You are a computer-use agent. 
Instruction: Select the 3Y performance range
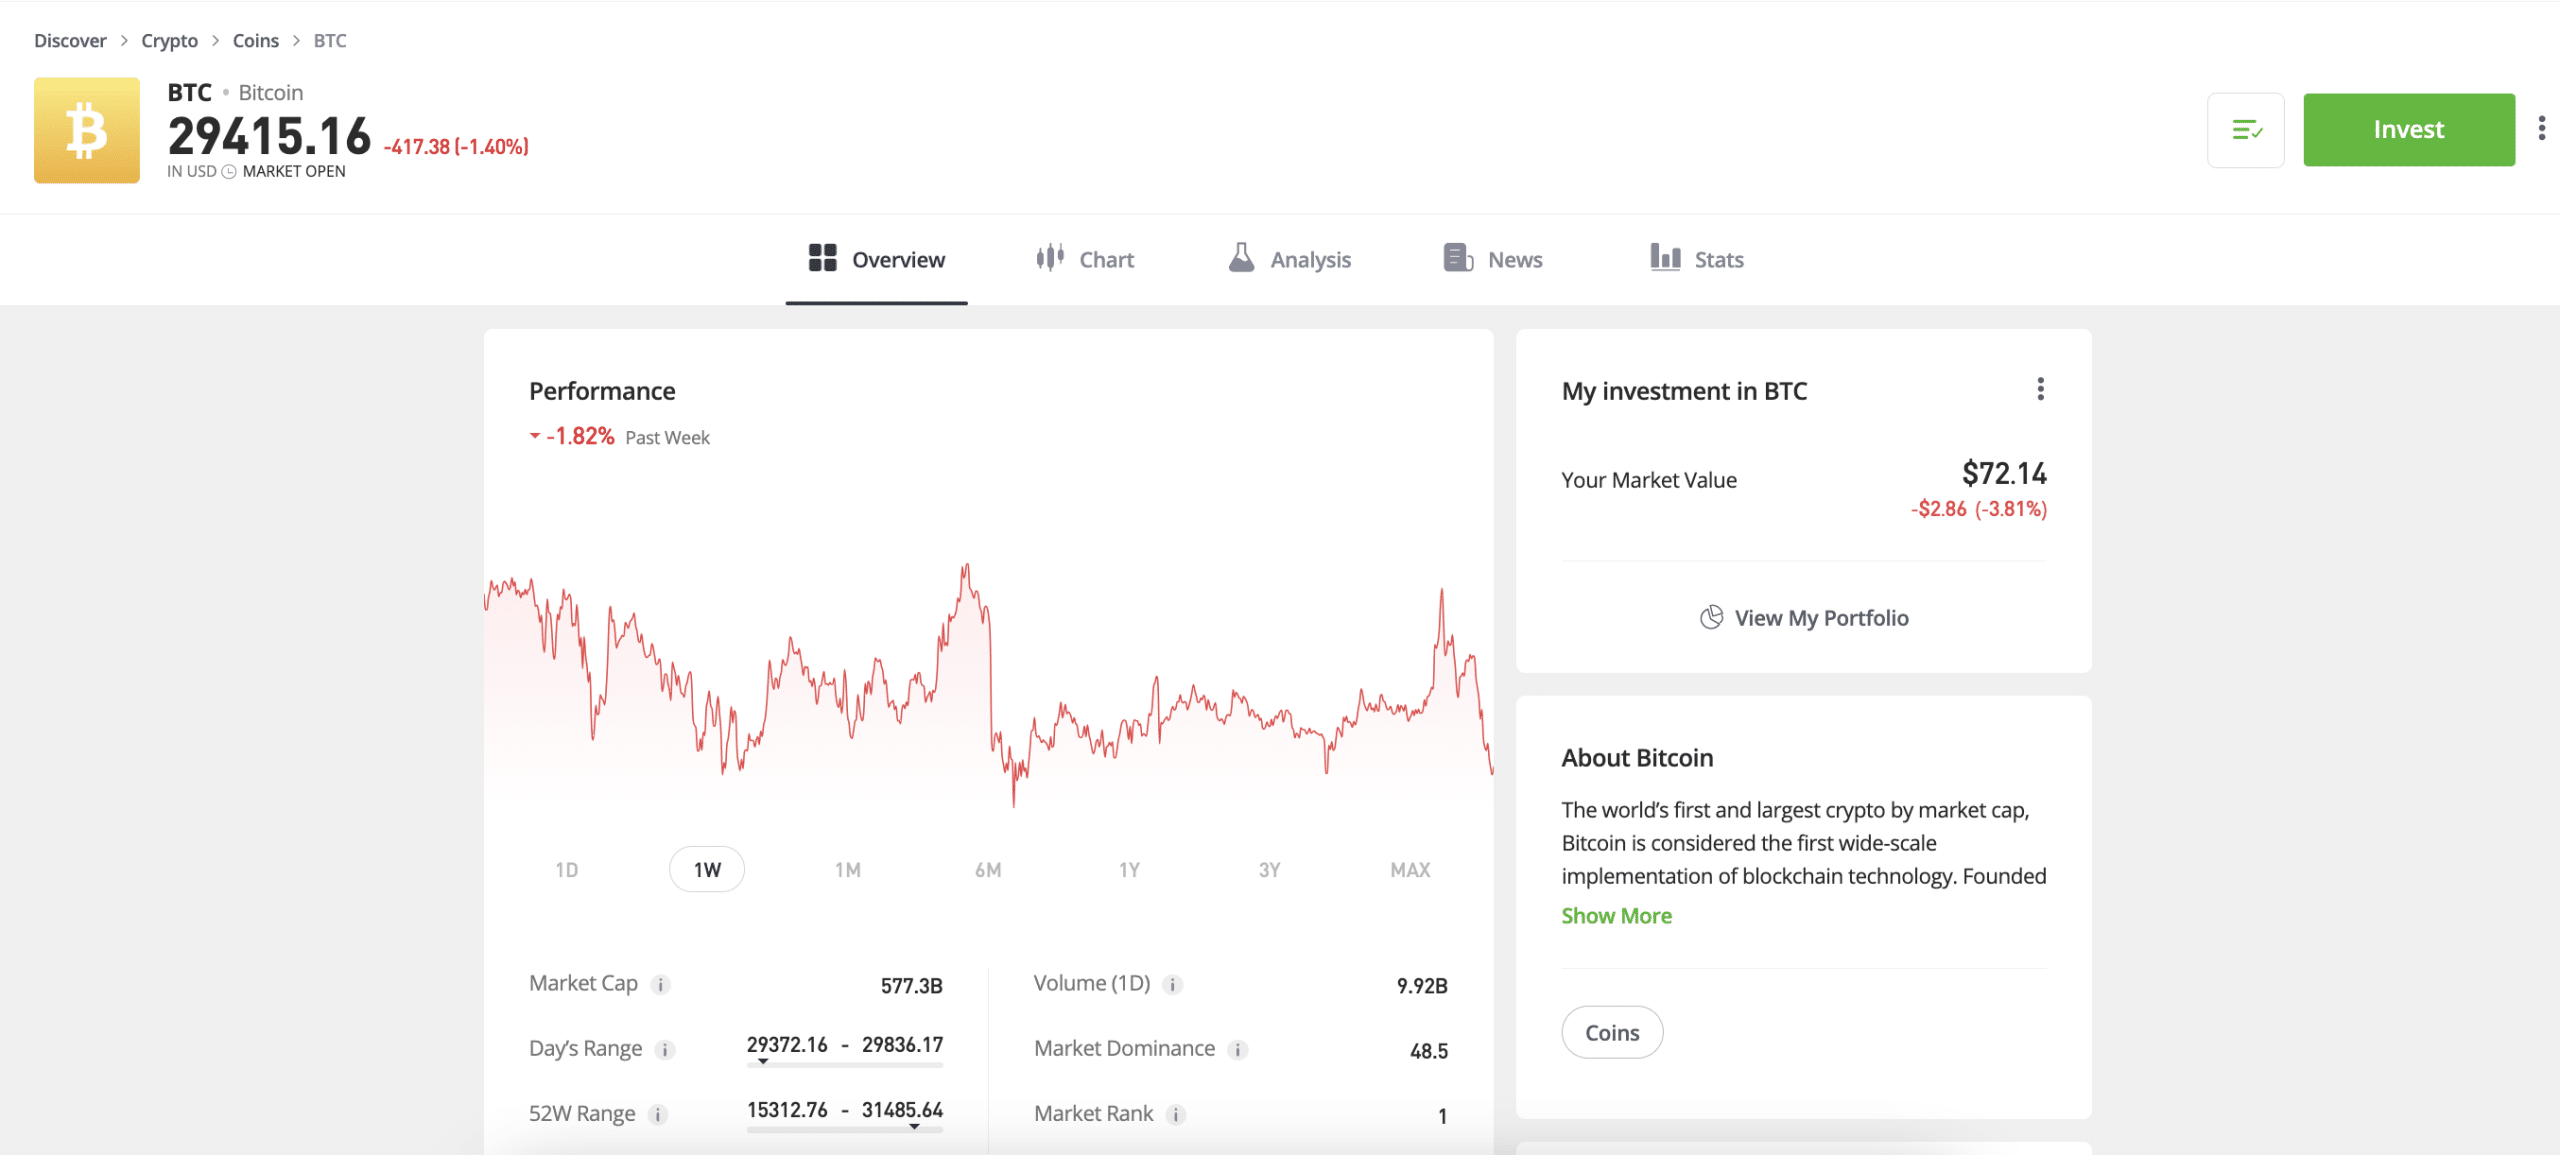pos(1269,870)
